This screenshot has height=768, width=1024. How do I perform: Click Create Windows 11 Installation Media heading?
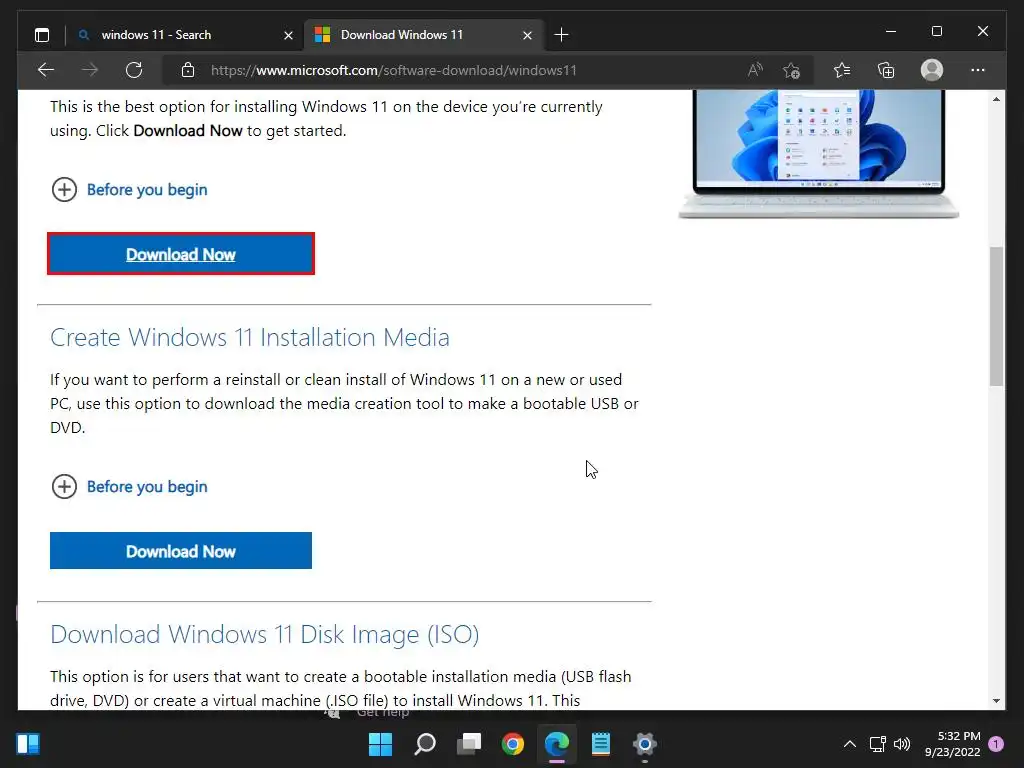[x=249, y=337]
